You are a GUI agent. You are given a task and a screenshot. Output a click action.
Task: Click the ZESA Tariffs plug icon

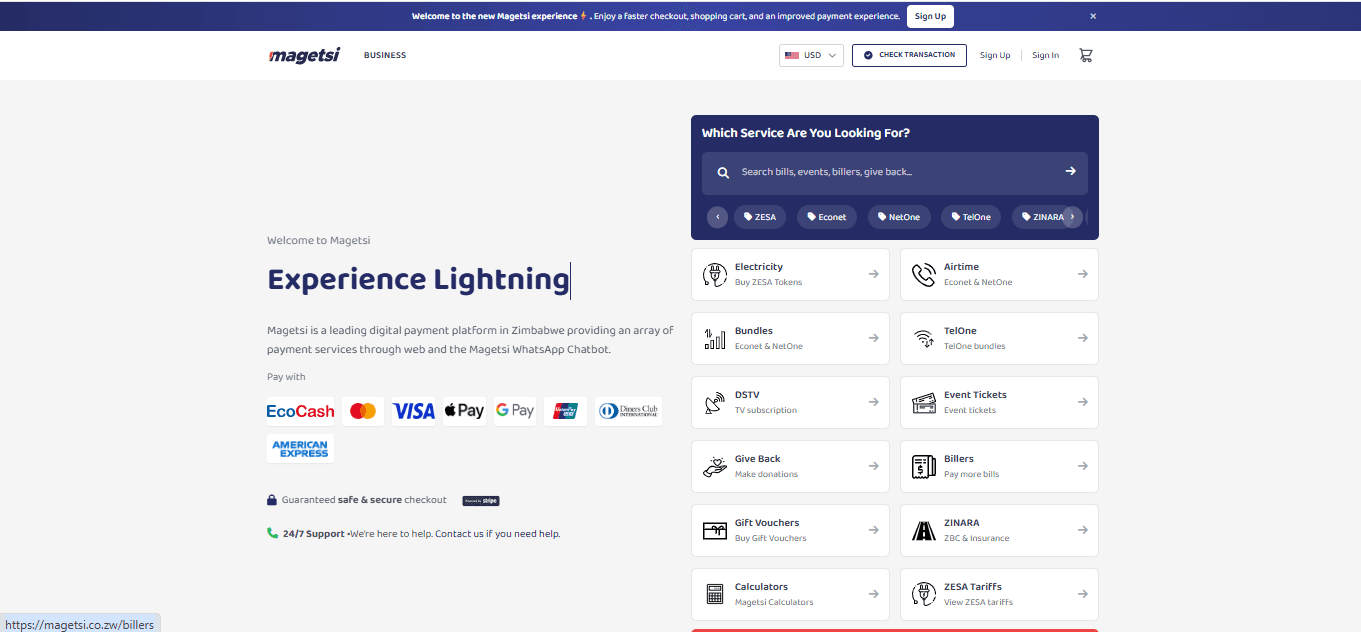[924, 594]
